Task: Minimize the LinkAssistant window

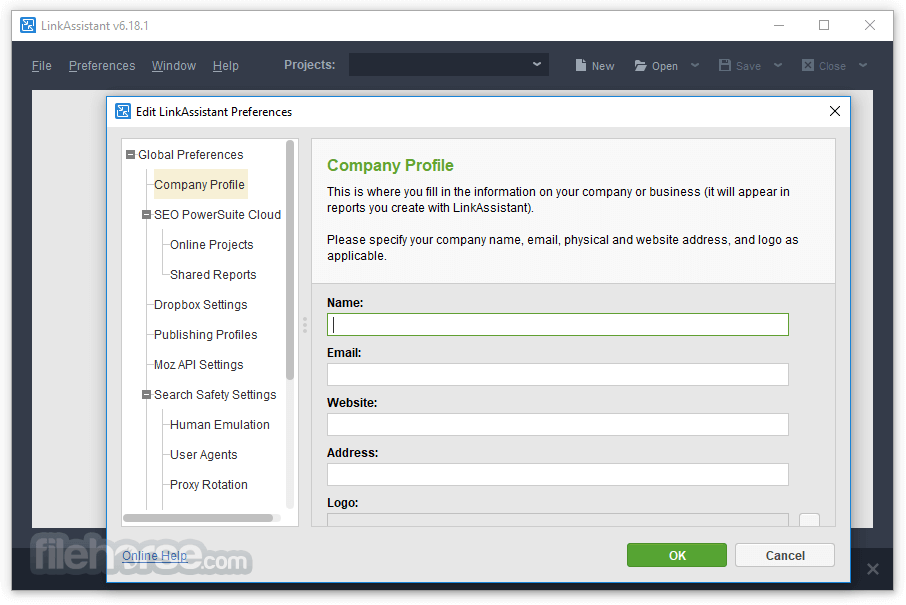Action: (x=779, y=25)
